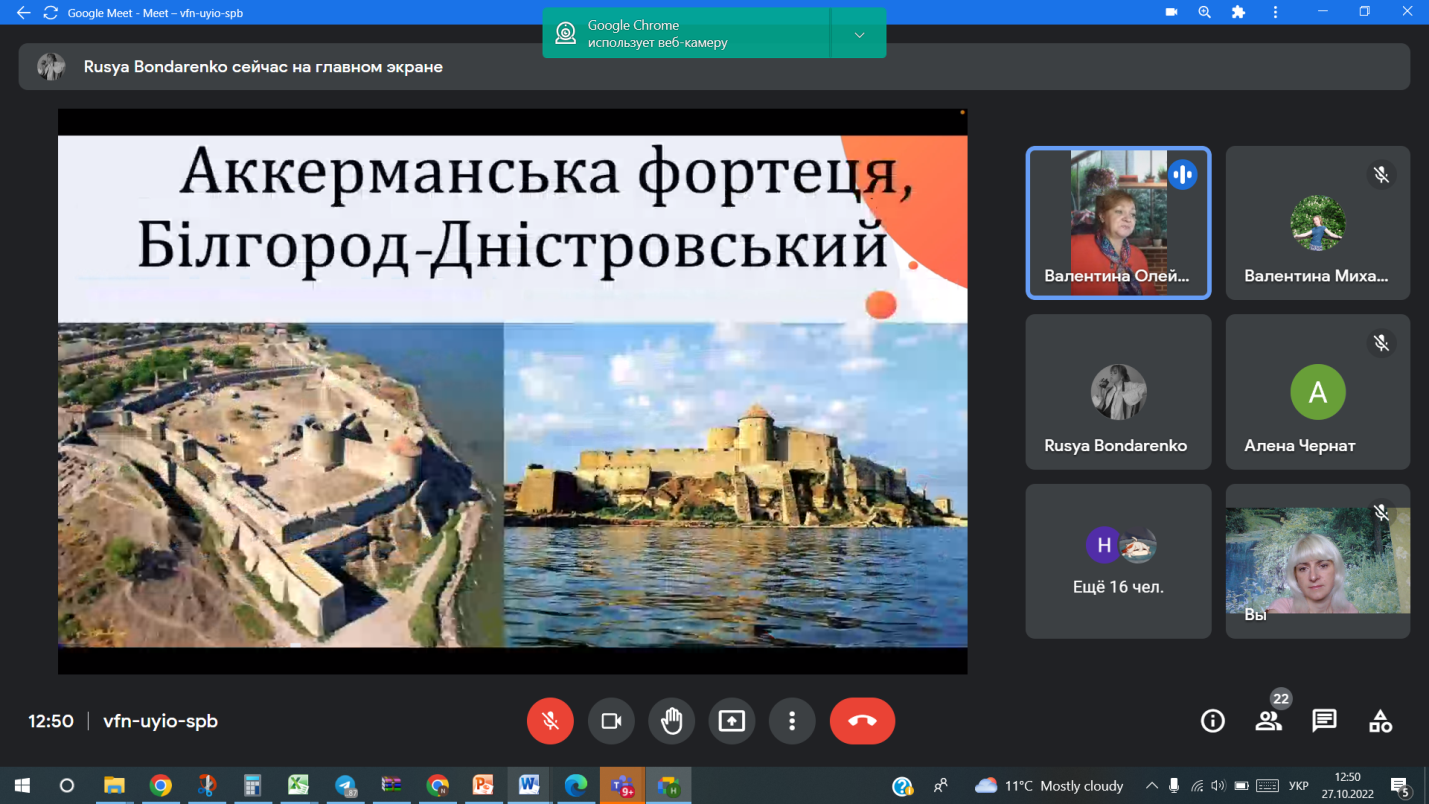
Task: Click the Present now screen share icon
Action: [732, 721]
